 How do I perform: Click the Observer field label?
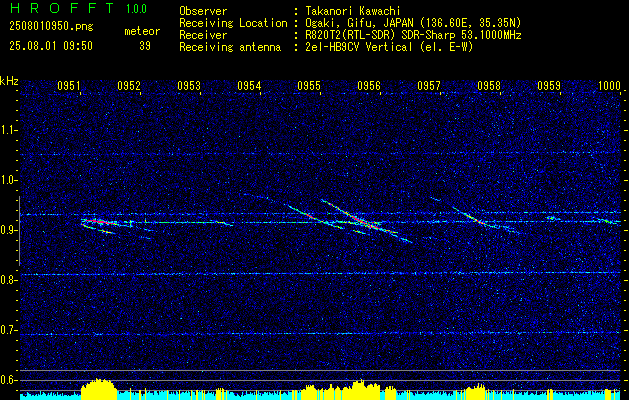[203, 12]
